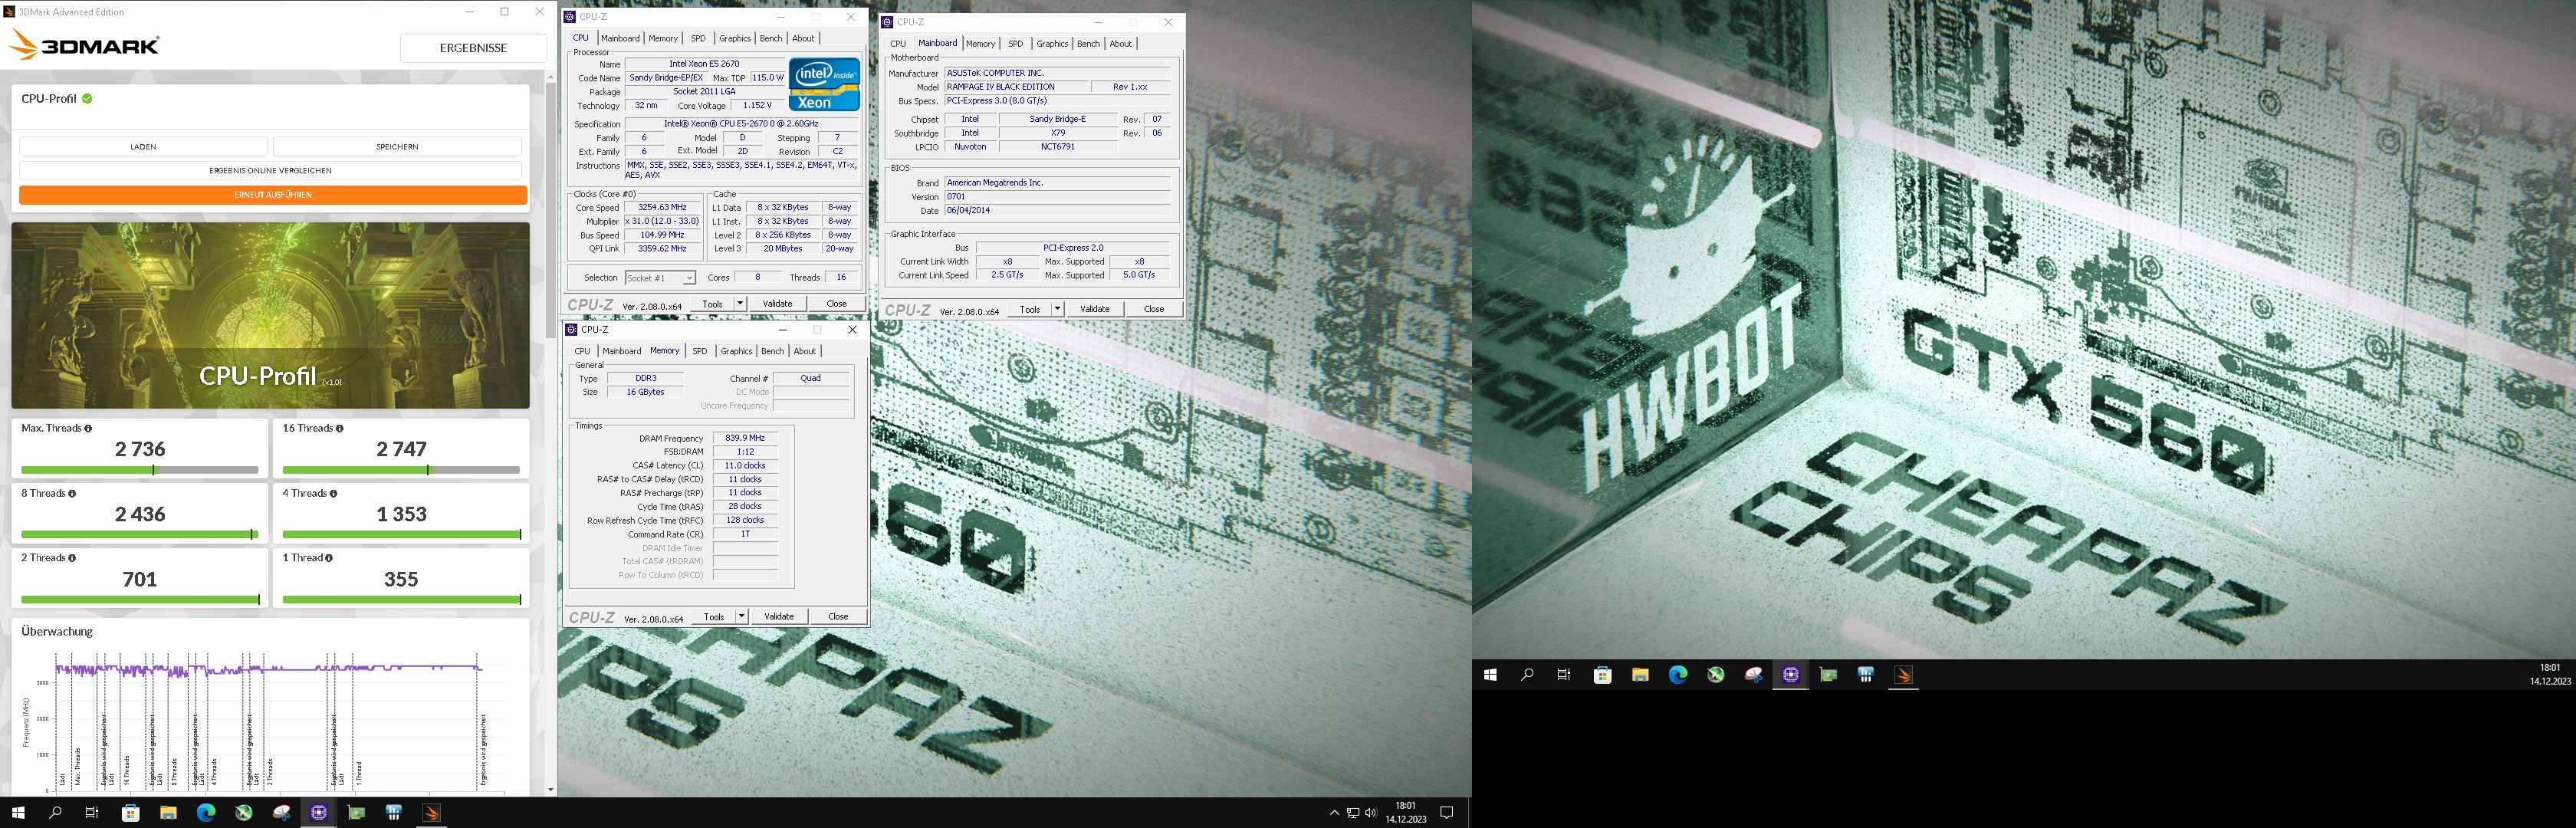The width and height of the screenshot is (2576, 828).
Task: Open About tab in the Memory window
Action: tap(805, 351)
